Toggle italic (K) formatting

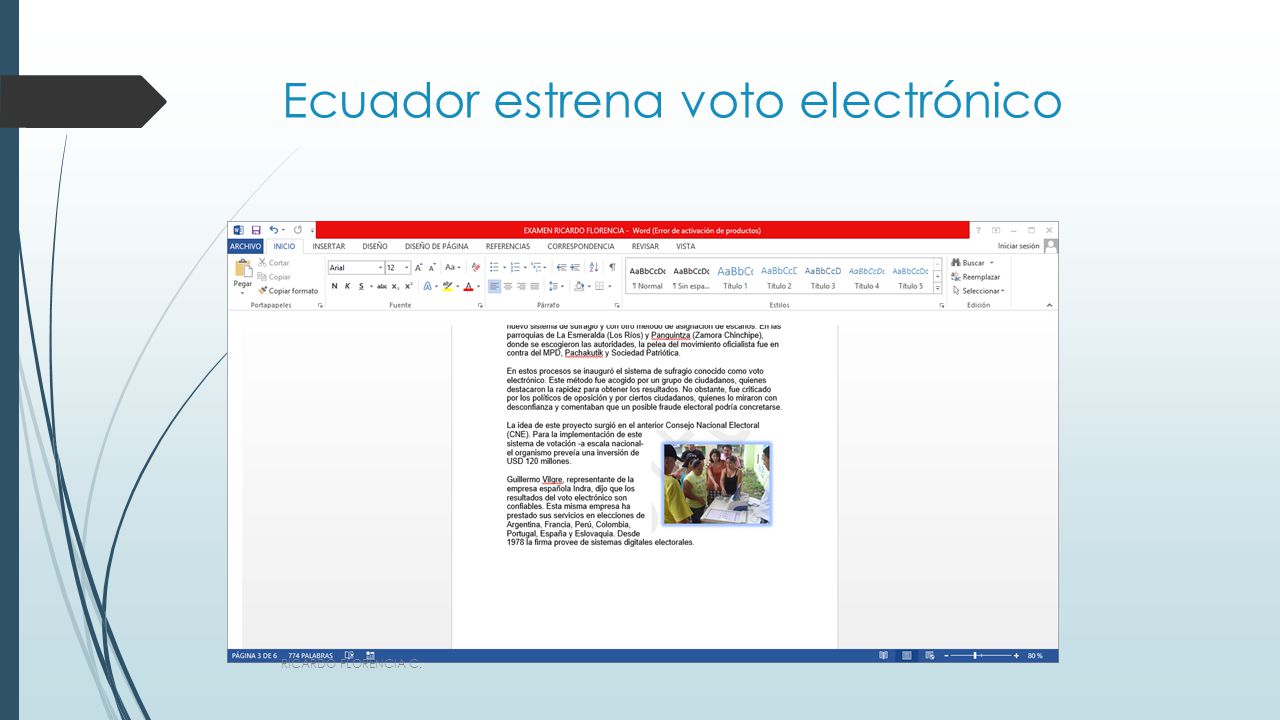(x=348, y=286)
